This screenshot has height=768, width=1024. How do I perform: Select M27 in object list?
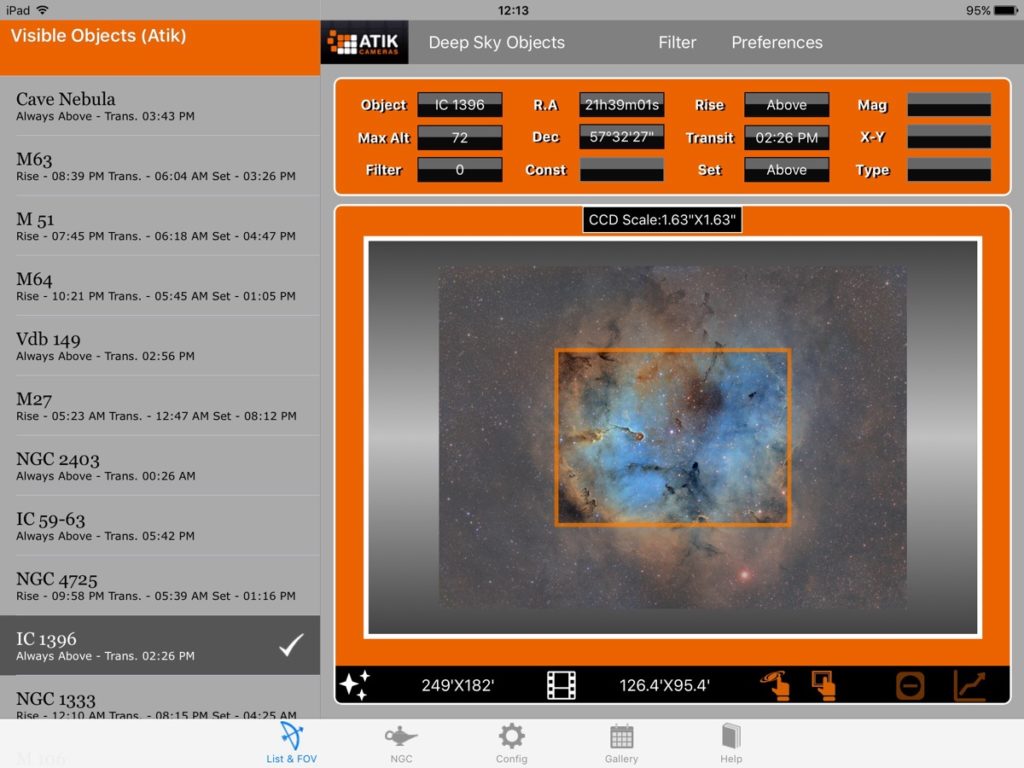click(160, 406)
